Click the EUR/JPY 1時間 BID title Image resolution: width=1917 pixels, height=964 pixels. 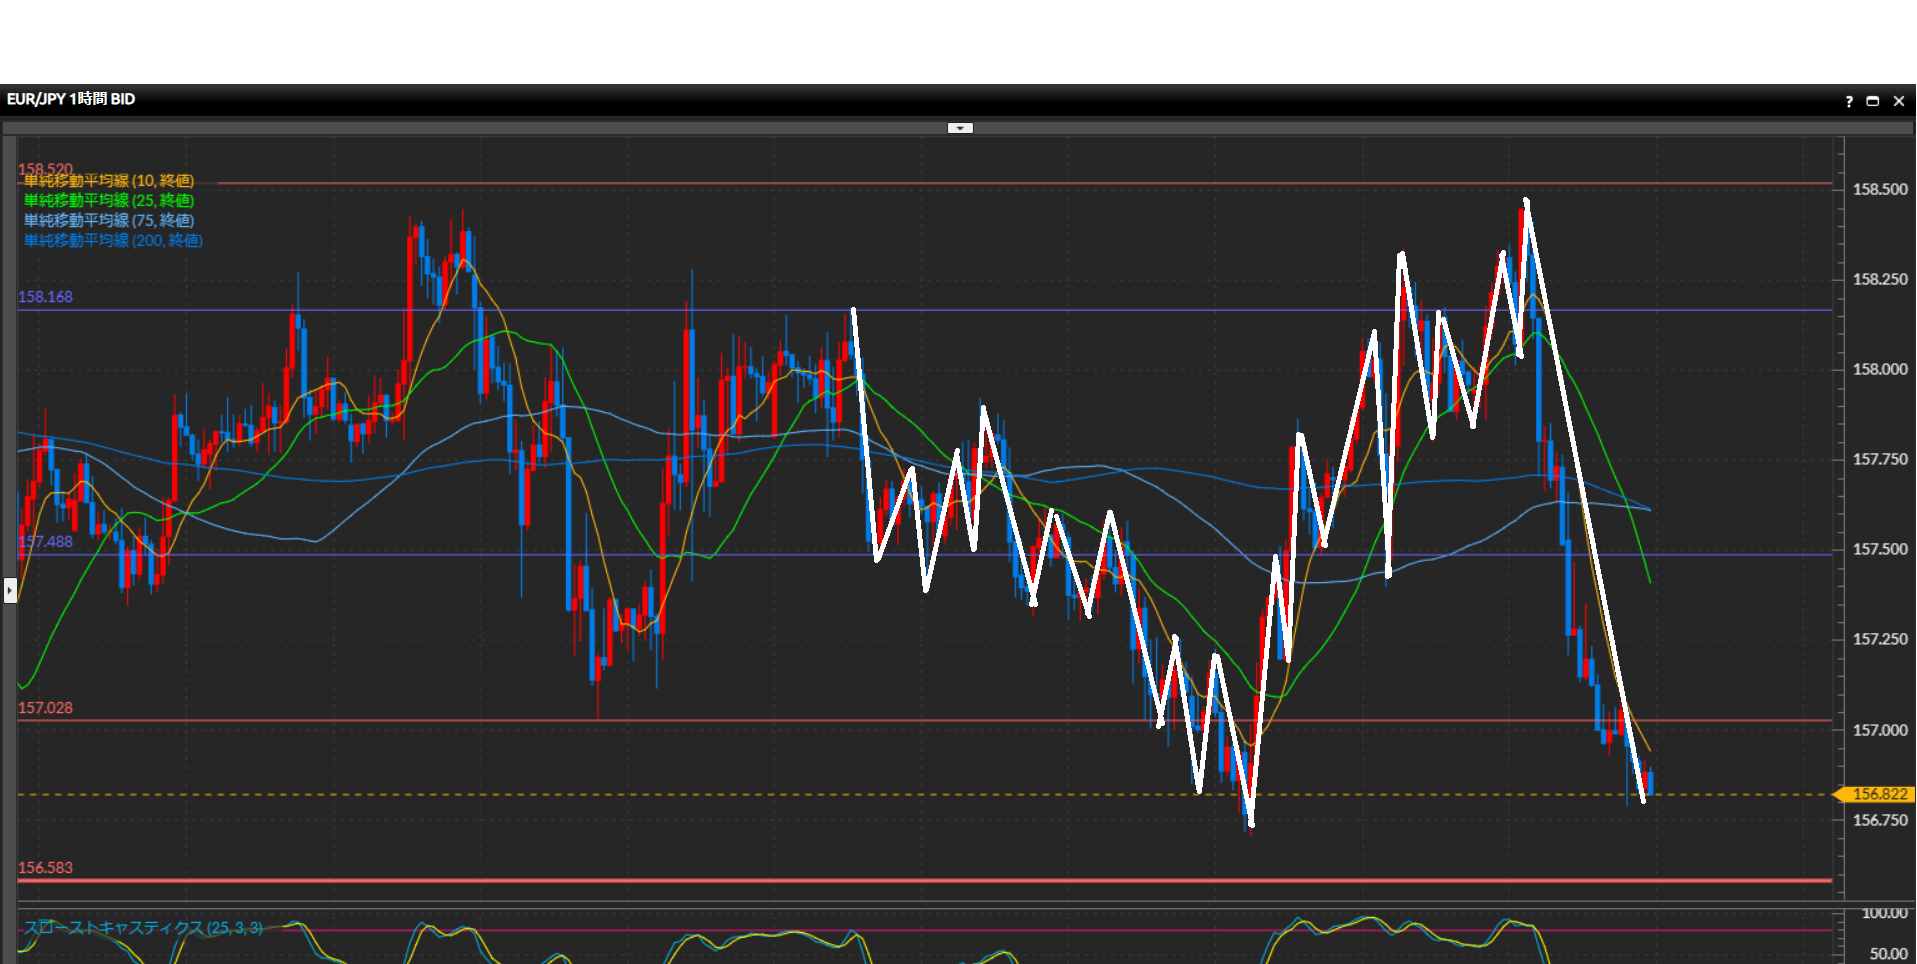tap(71, 99)
